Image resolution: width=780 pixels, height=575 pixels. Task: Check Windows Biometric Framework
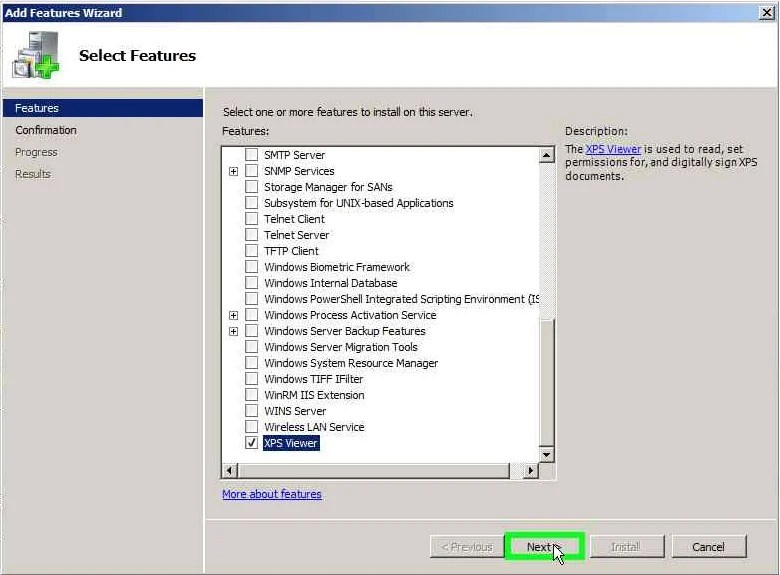[x=252, y=267]
